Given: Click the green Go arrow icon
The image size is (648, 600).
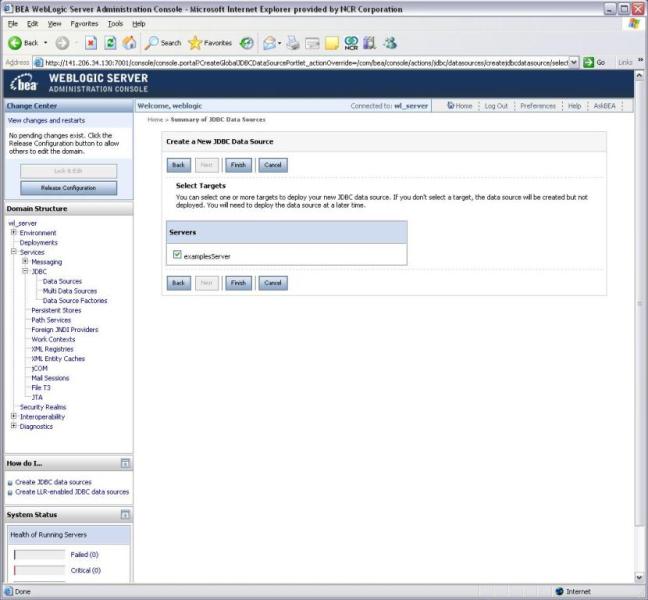Looking at the screenshot, I should (588, 62).
